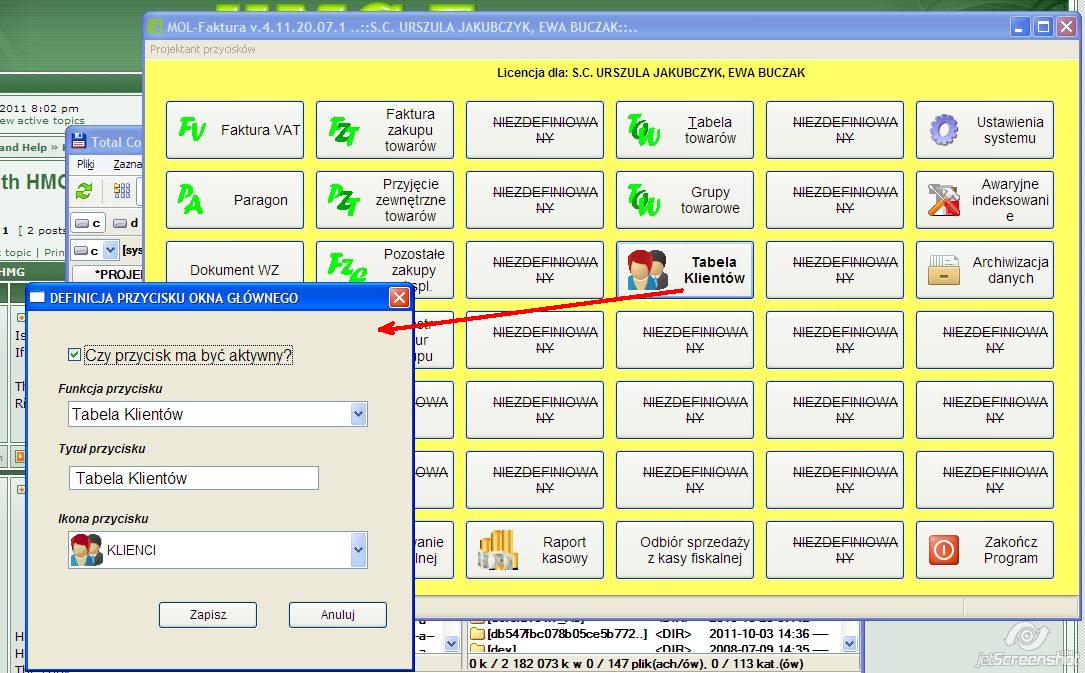Click the '2 posts' text on the forum page
Viewport: 1085px width, 673px height.
point(46,230)
